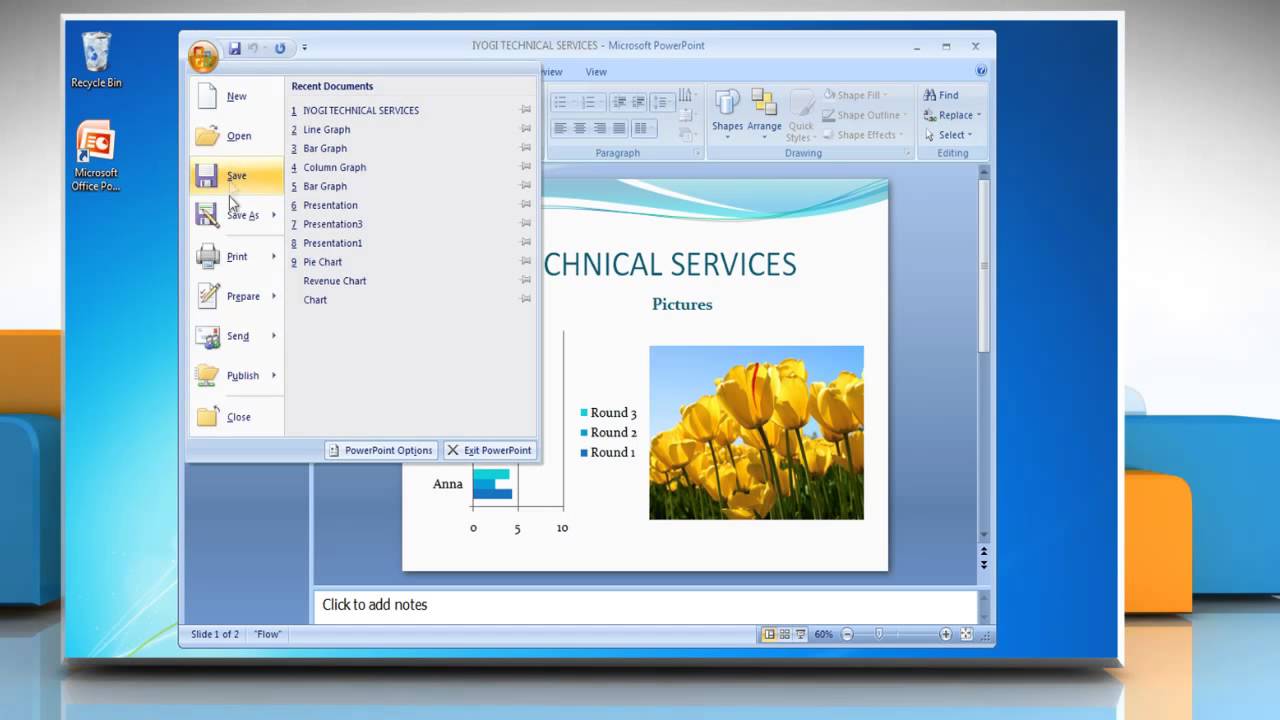Toggle pin next to Revenue Chart
The height and width of the screenshot is (720, 1280).
[526, 281]
